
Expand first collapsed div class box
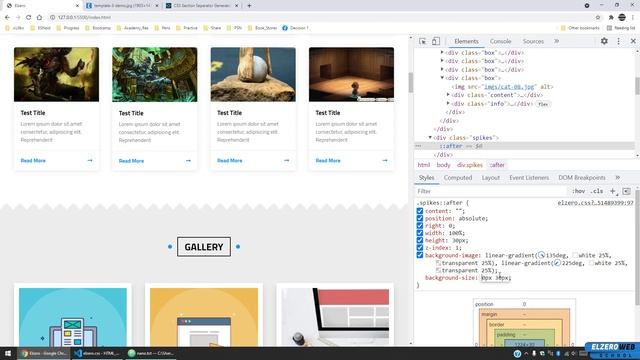click(x=442, y=53)
